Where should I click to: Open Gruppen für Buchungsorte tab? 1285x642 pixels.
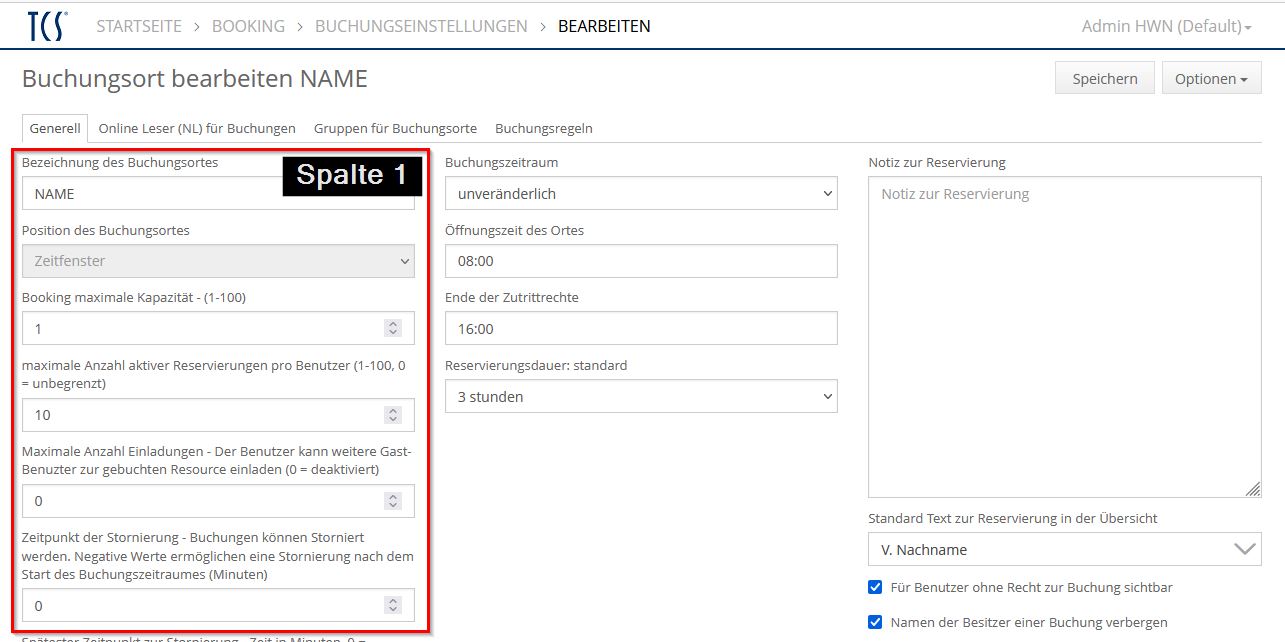pyautogui.click(x=395, y=128)
